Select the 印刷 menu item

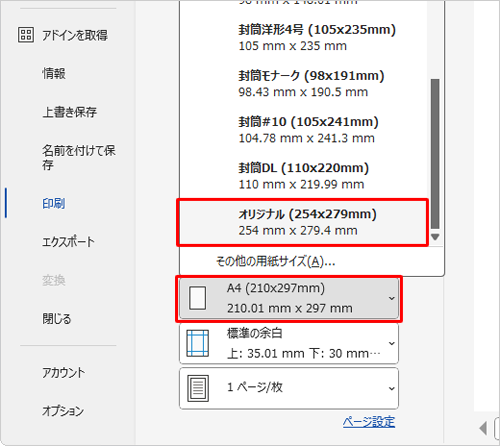(x=53, y=203)
